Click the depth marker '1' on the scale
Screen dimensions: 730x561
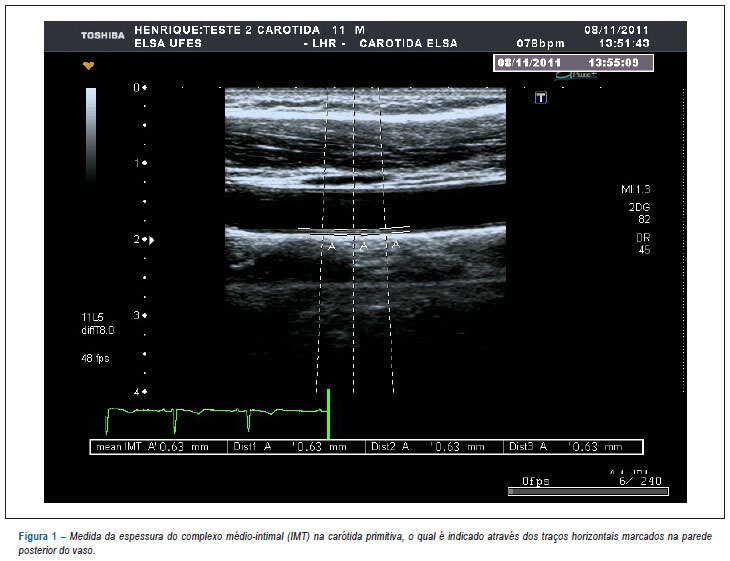(x=137, y=163)
